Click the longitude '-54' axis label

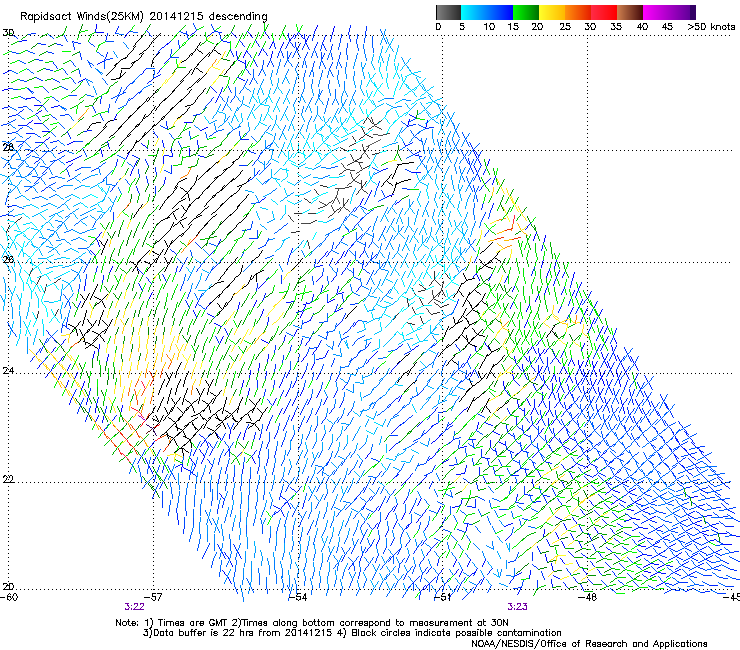click(298, 597)
